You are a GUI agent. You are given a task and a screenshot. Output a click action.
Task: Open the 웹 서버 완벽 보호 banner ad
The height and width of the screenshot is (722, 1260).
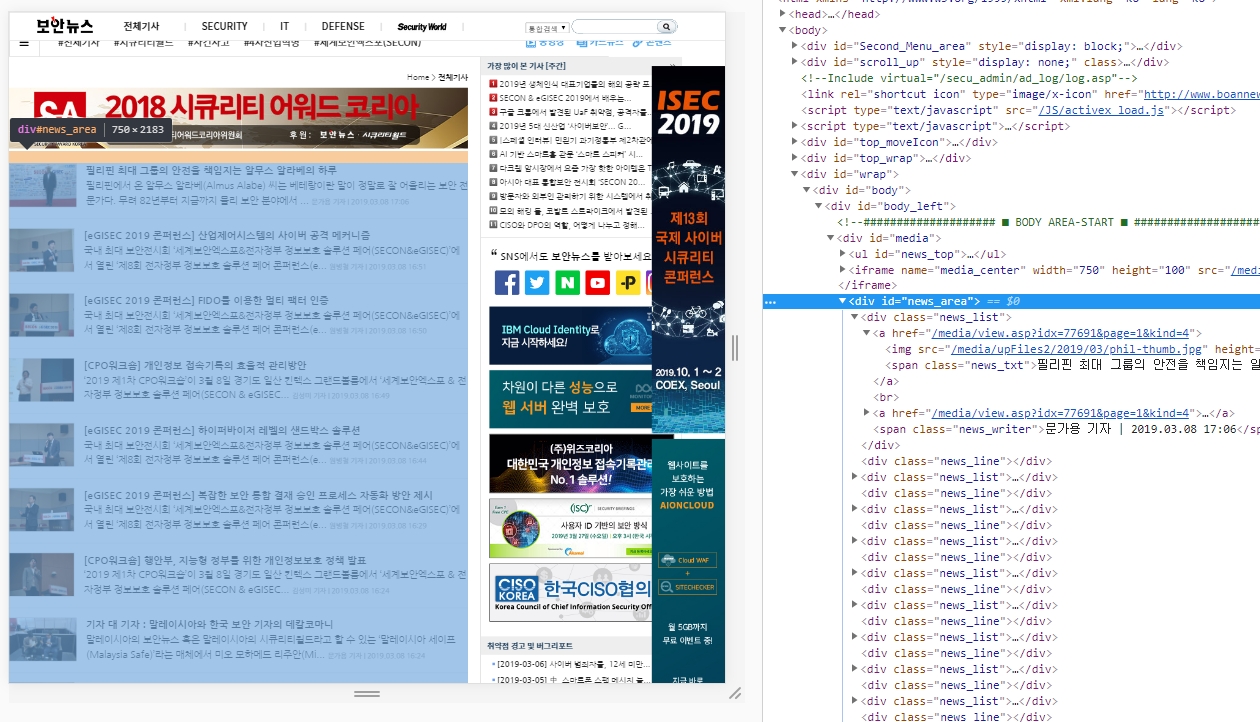570,399
